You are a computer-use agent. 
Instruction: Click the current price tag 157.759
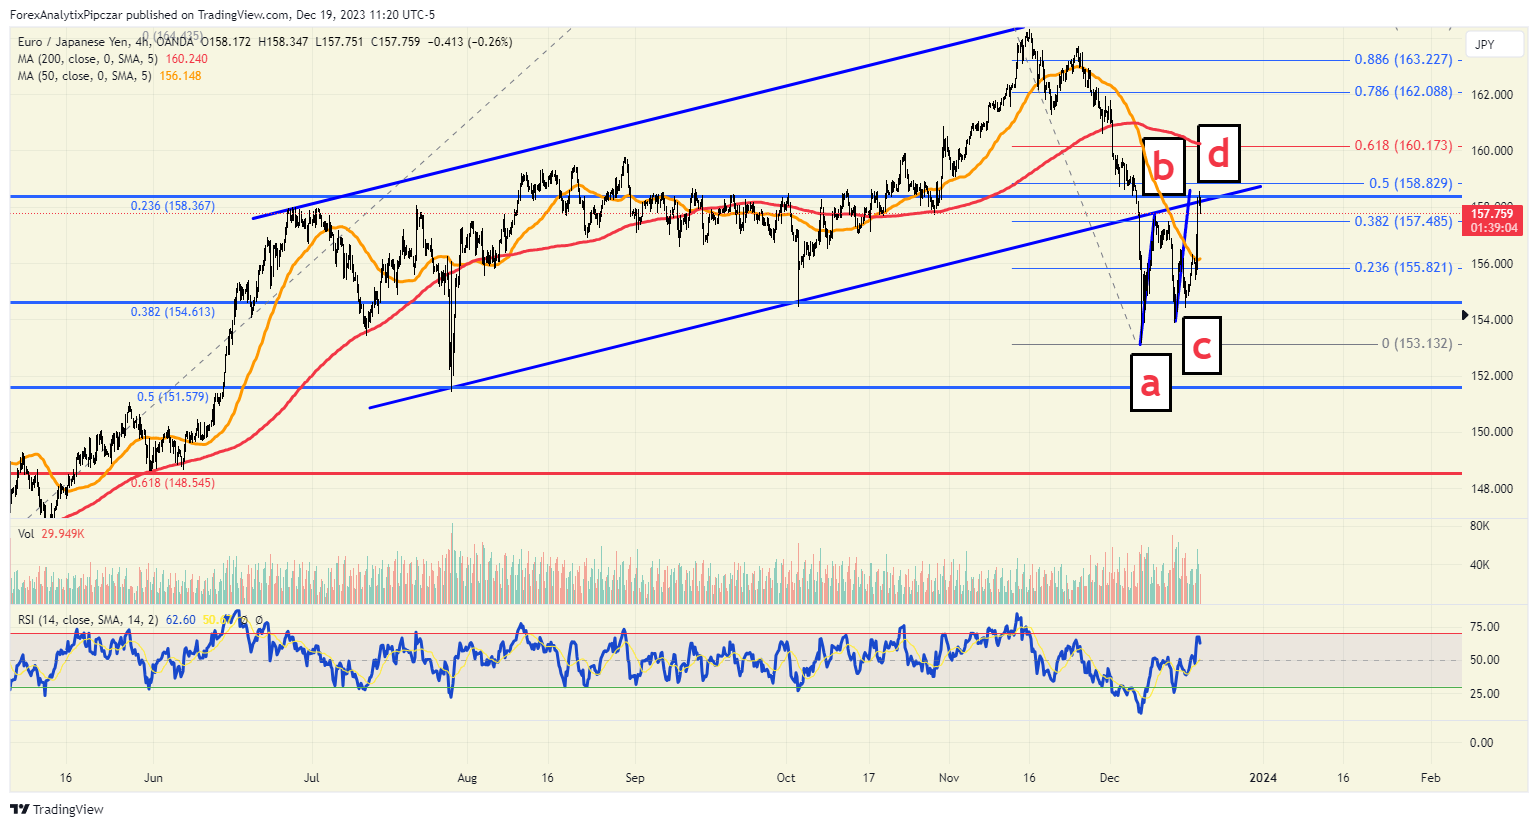point(1491,213)
